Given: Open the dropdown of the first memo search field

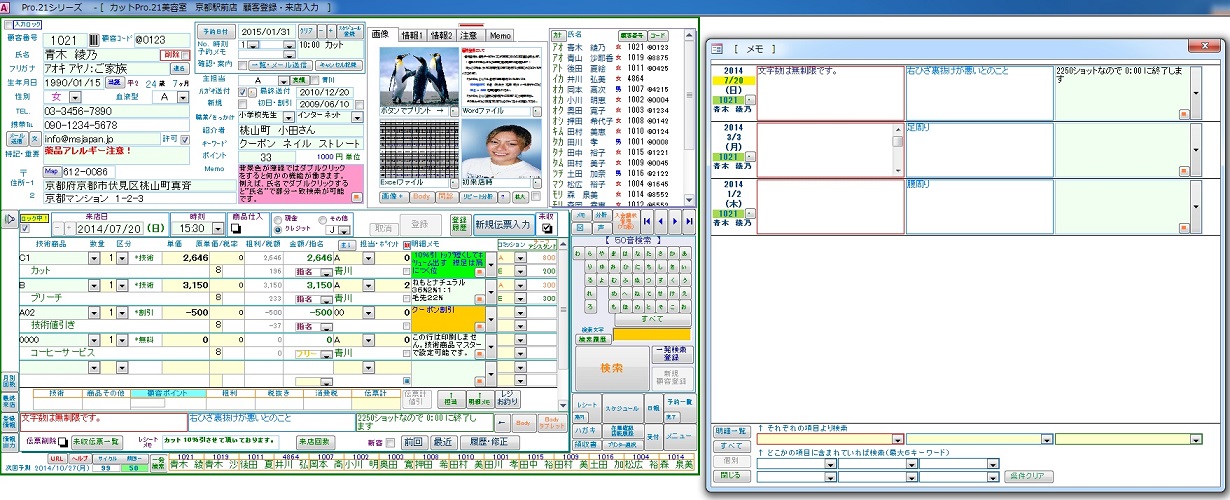Looking at the screenshot, I should point(899,439).
